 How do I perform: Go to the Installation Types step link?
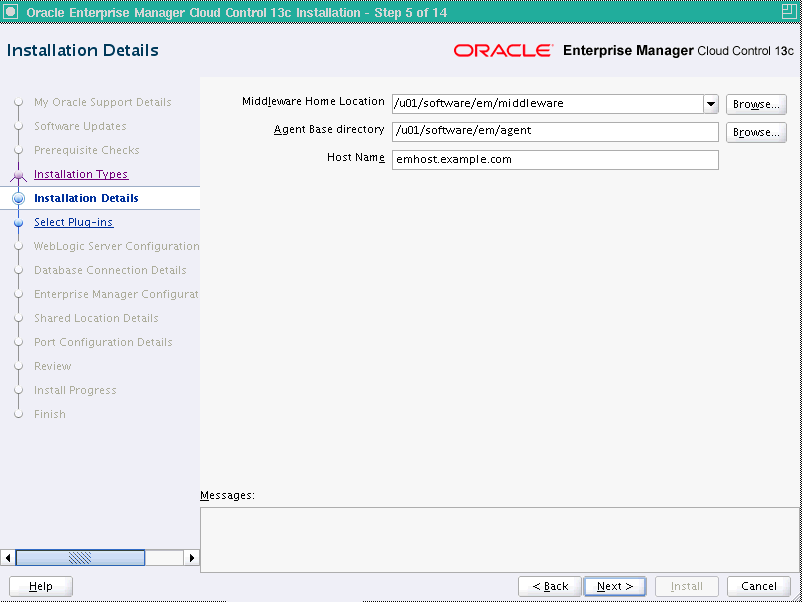(x=81, y=174)
